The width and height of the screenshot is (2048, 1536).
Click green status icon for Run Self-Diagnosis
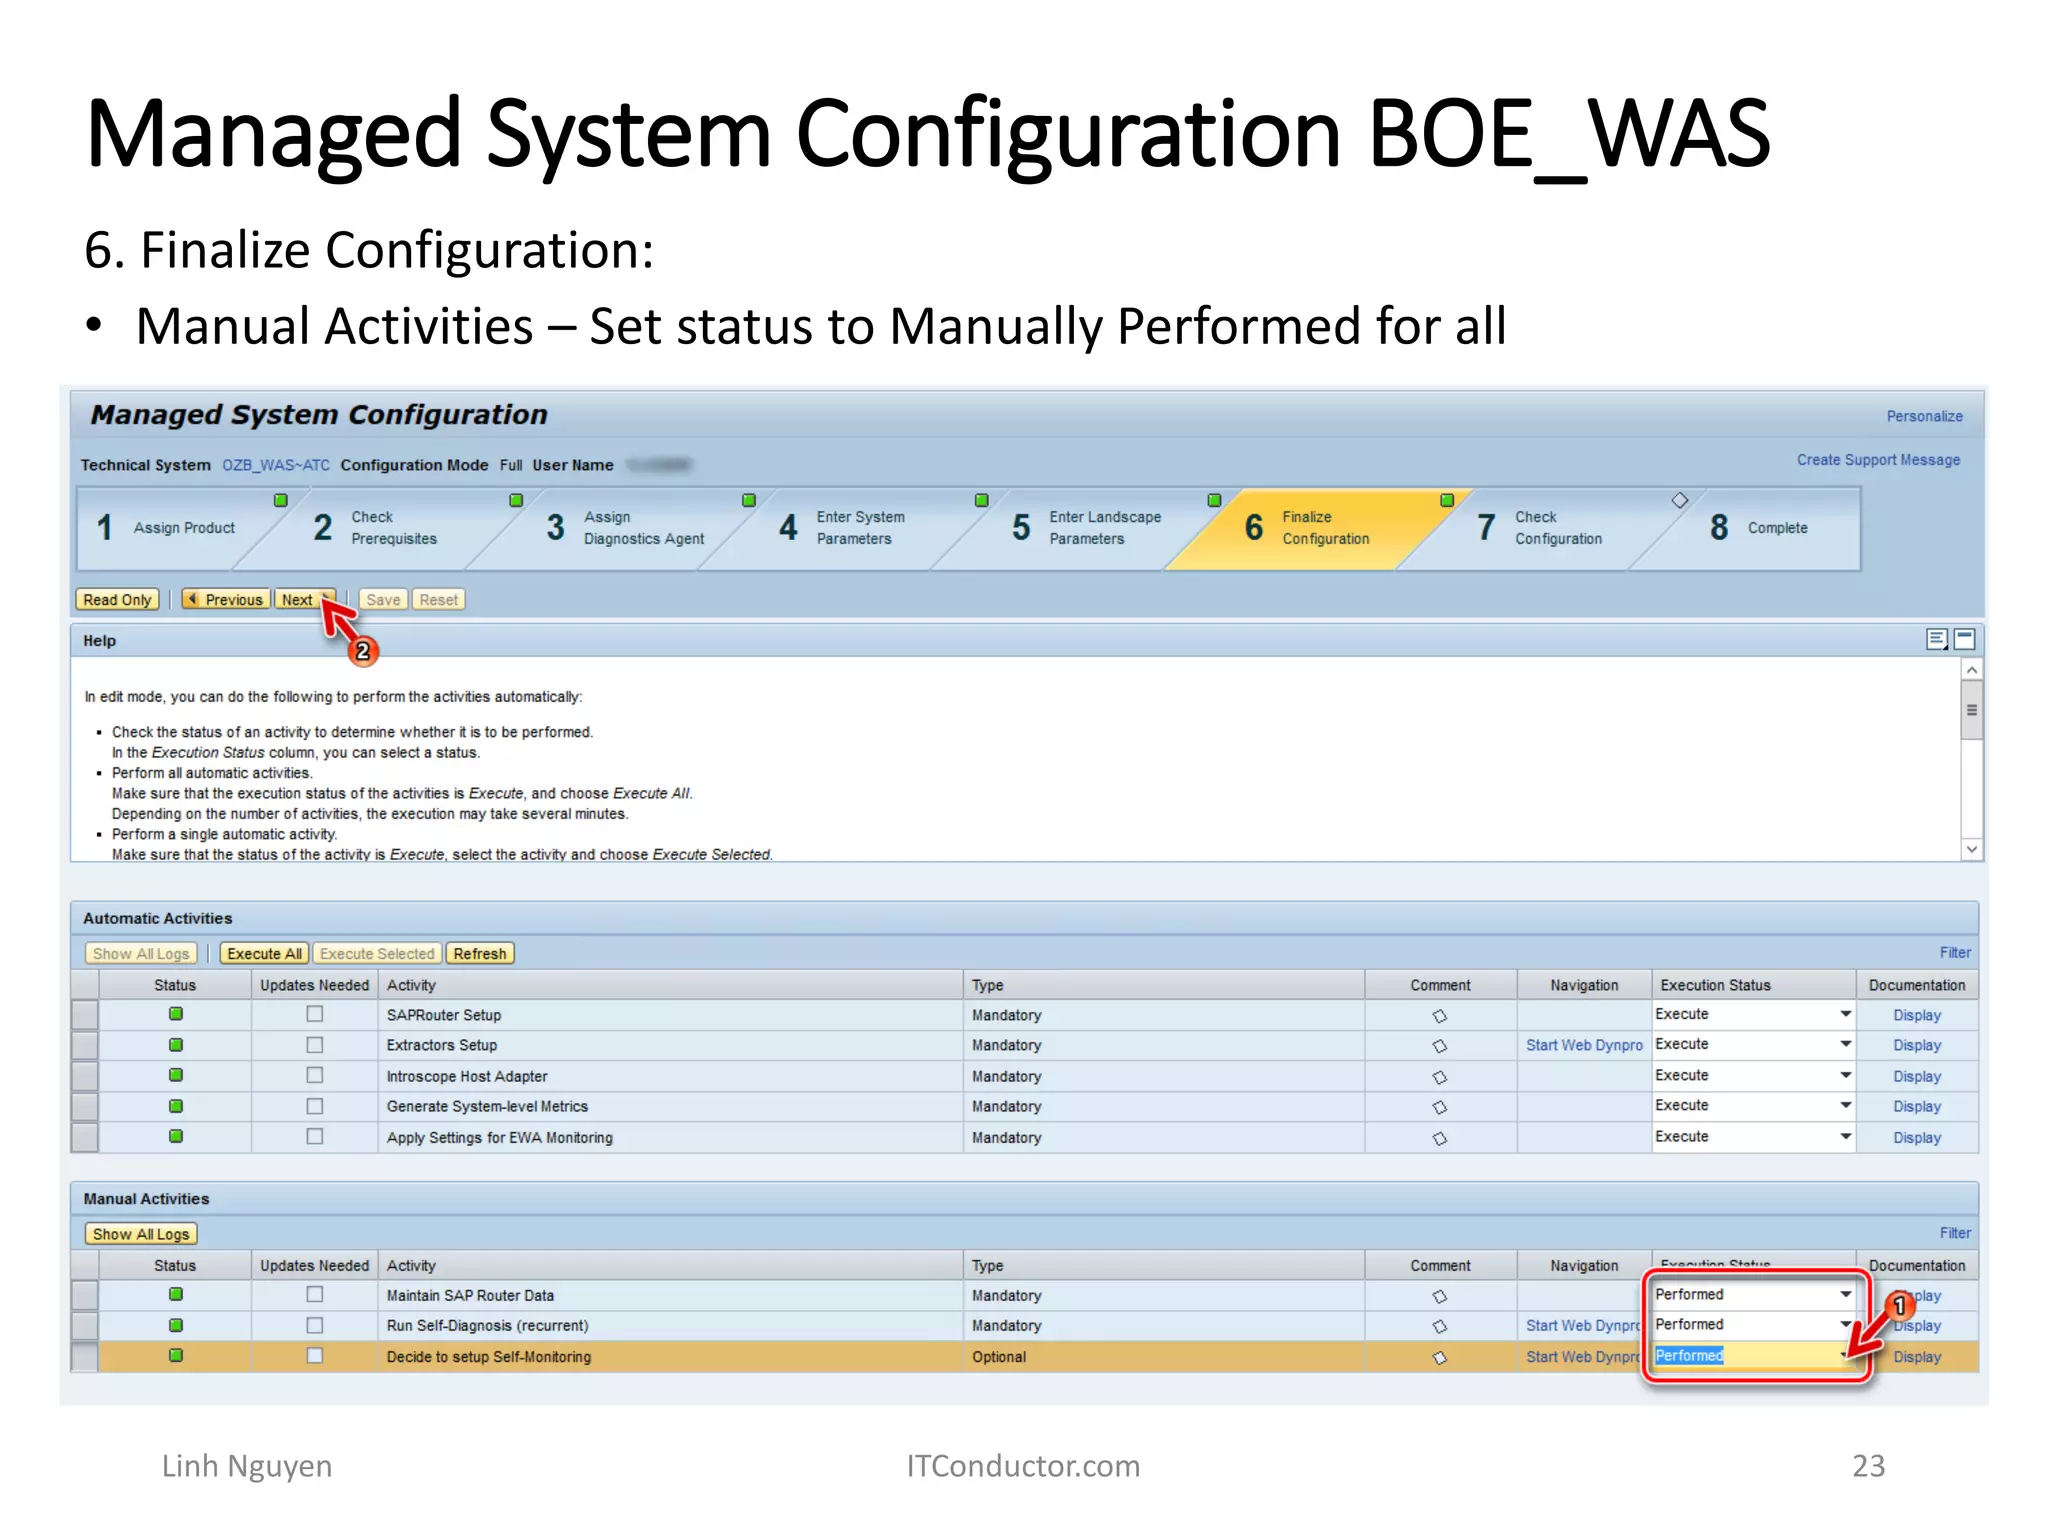tap(176, 1325)
